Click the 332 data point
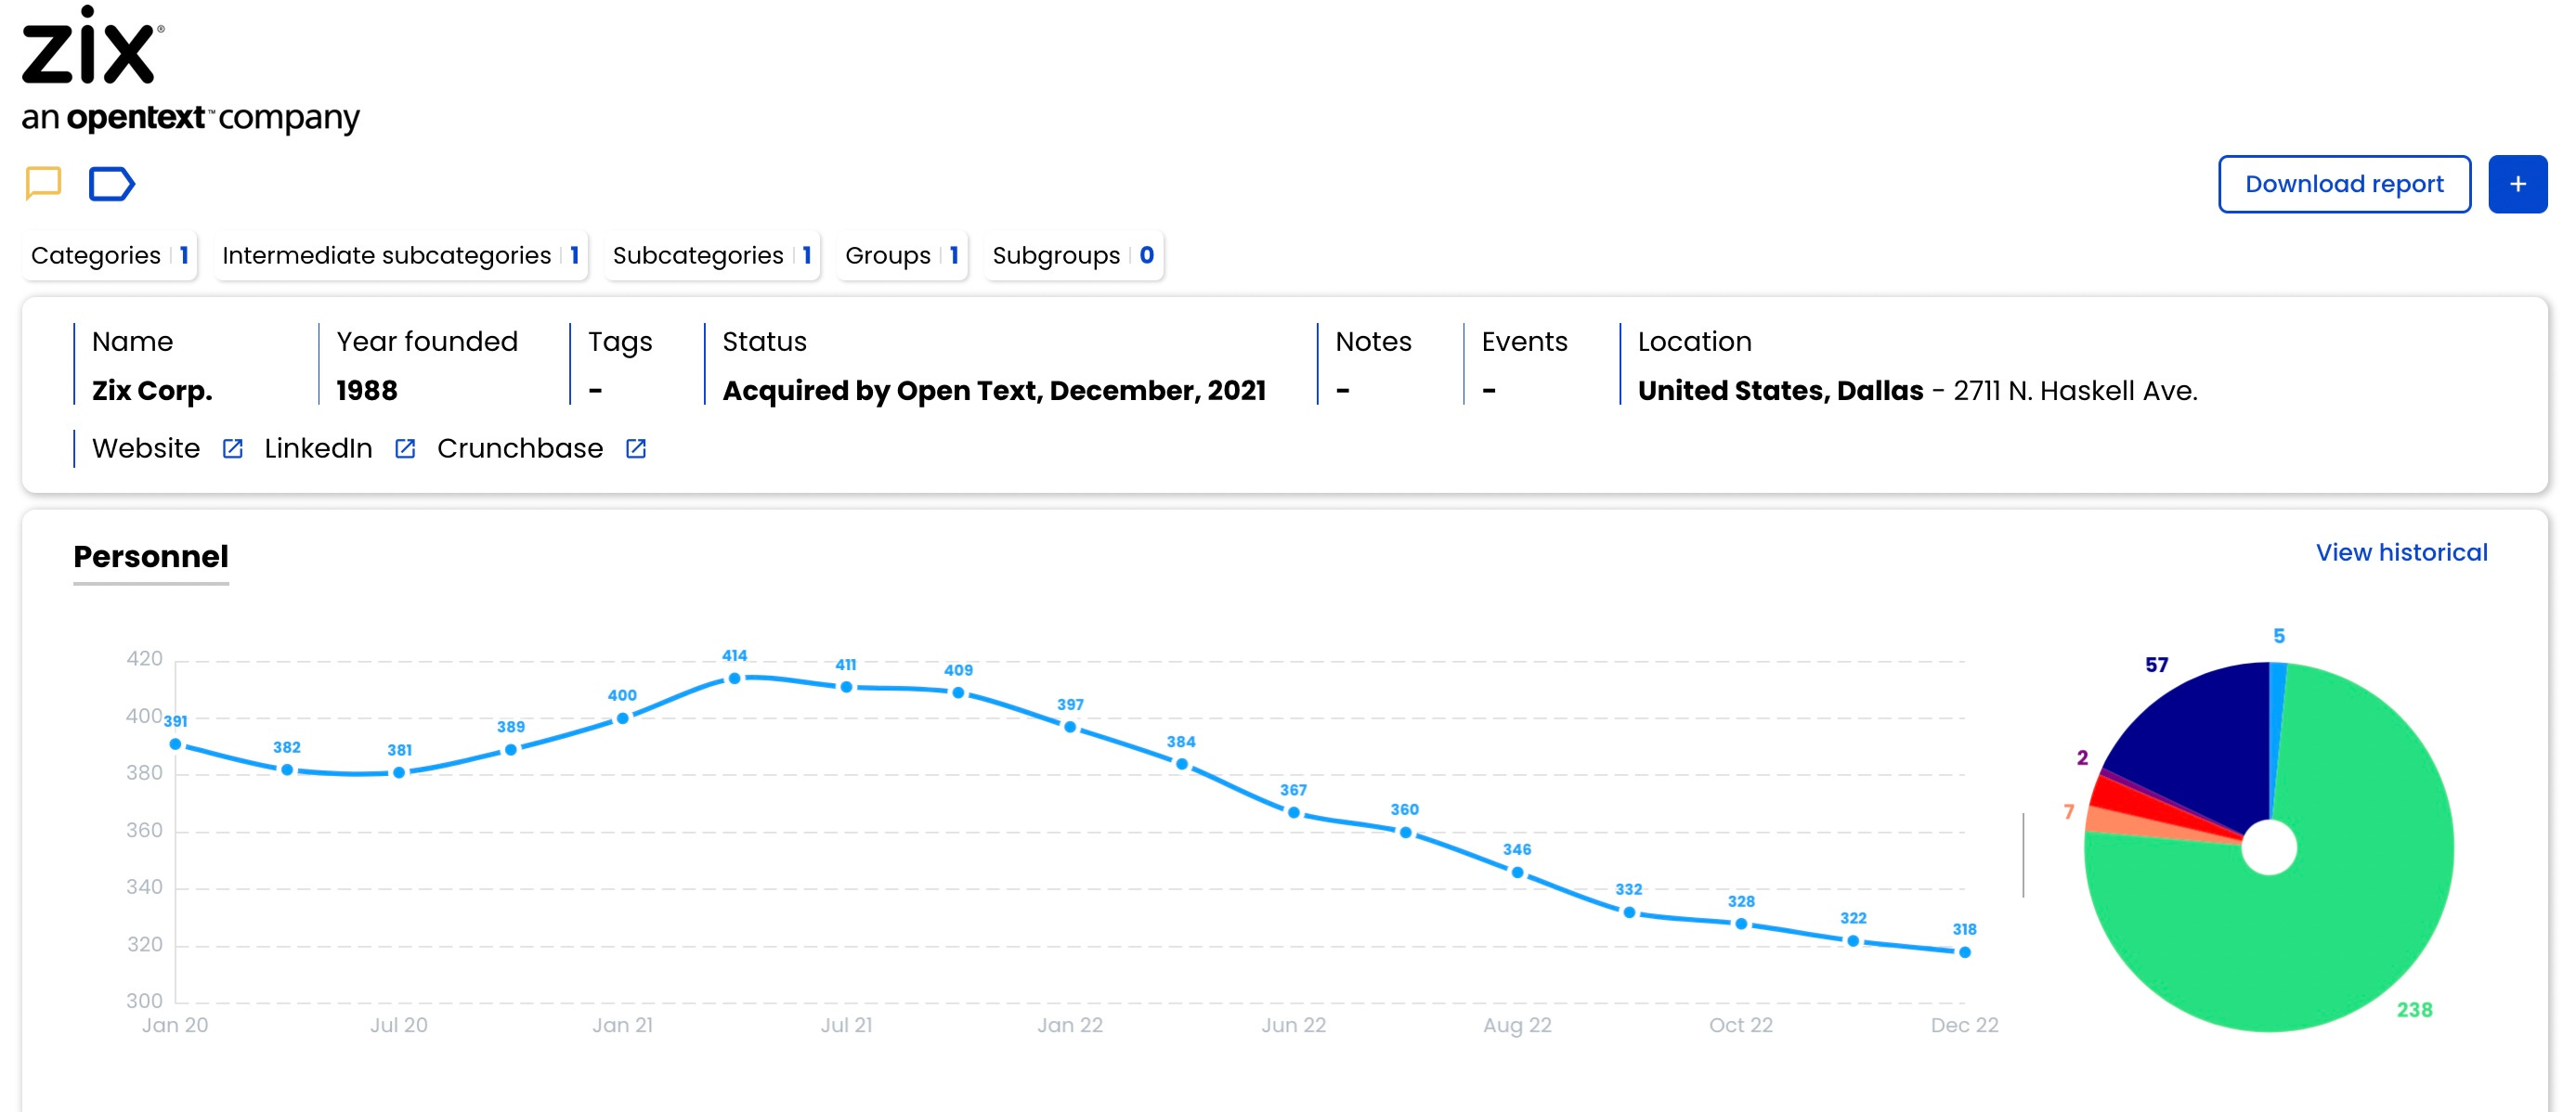The height and width of the screenshot is (1112, 2576). [1629, 912]
